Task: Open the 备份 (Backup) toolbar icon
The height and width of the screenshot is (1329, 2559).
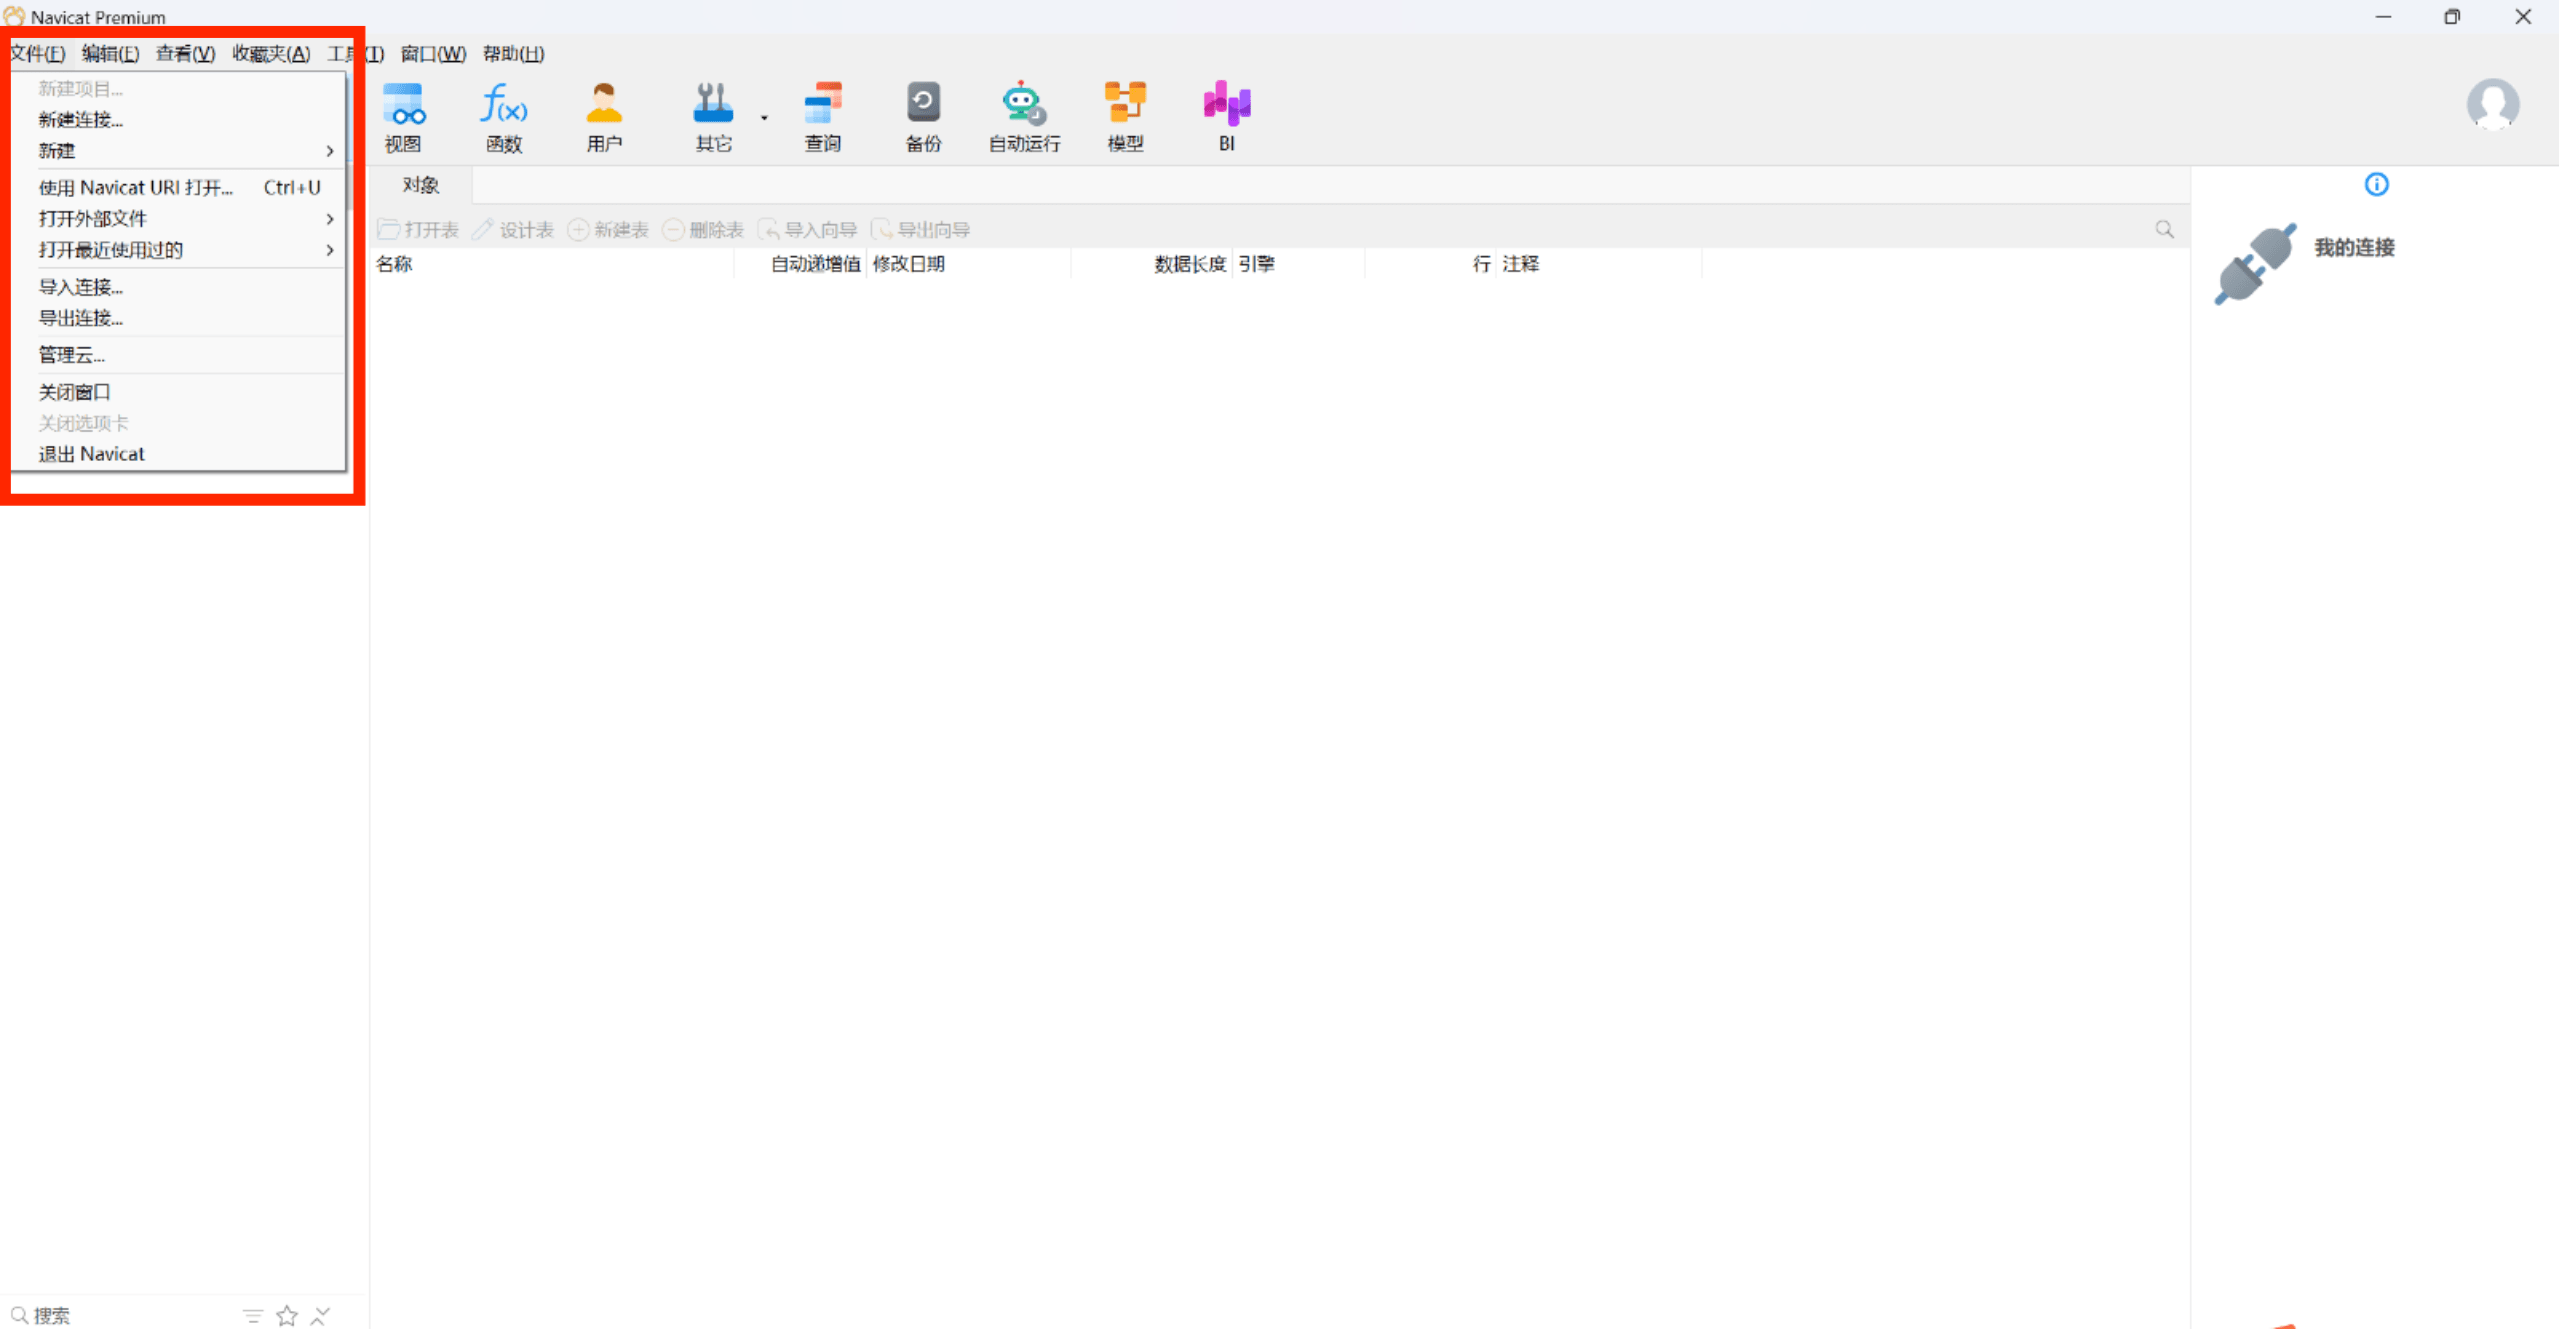Action: click(x=923, y=117)
